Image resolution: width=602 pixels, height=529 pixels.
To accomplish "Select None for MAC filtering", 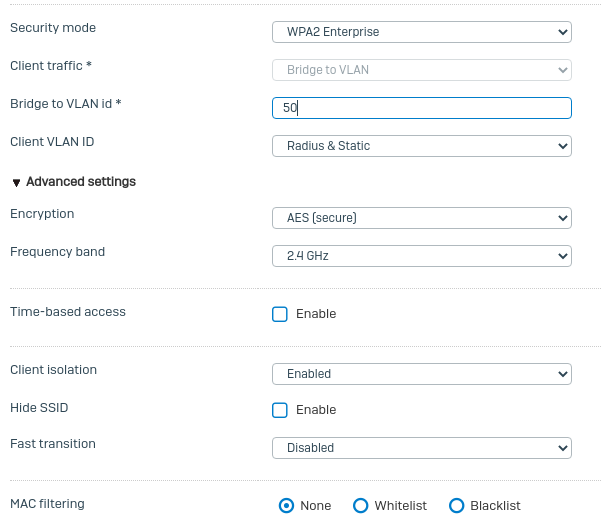I will pos(286,506).
